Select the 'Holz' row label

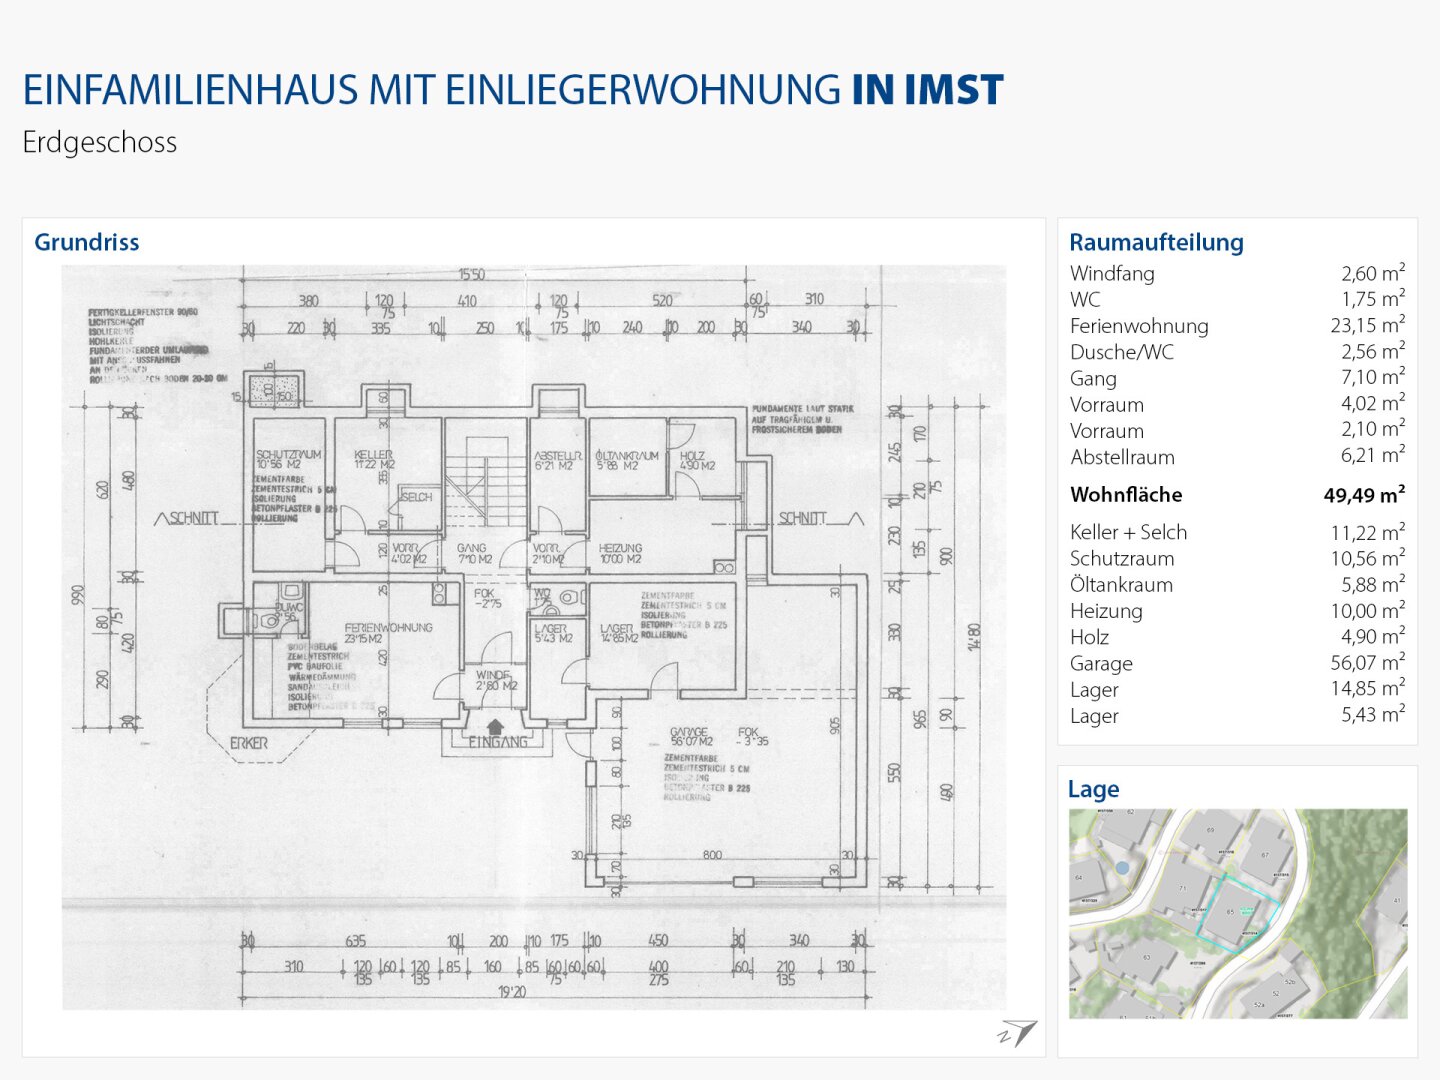1089,637
